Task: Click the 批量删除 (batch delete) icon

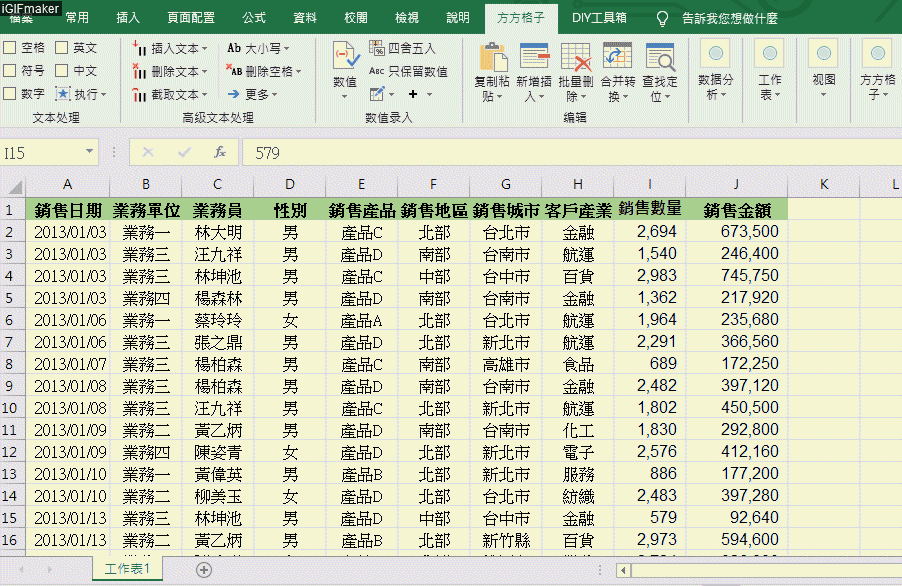Action: [x=575, y=59]
